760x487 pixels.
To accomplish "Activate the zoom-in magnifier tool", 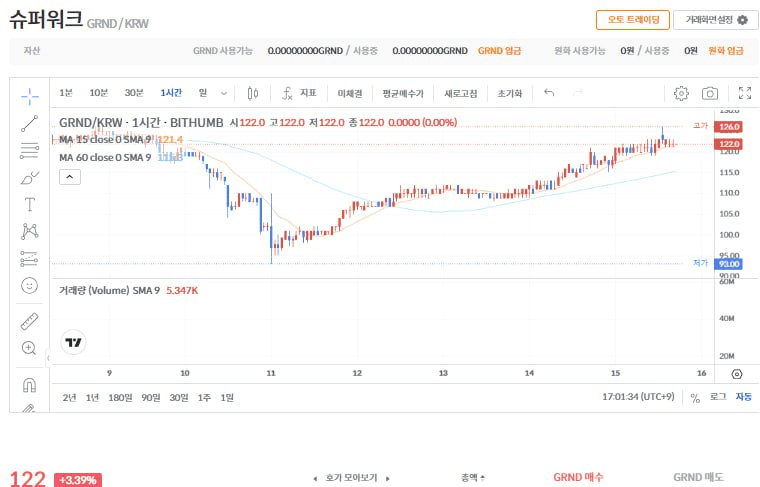I will pyautogui.click(x=29, y=348).
